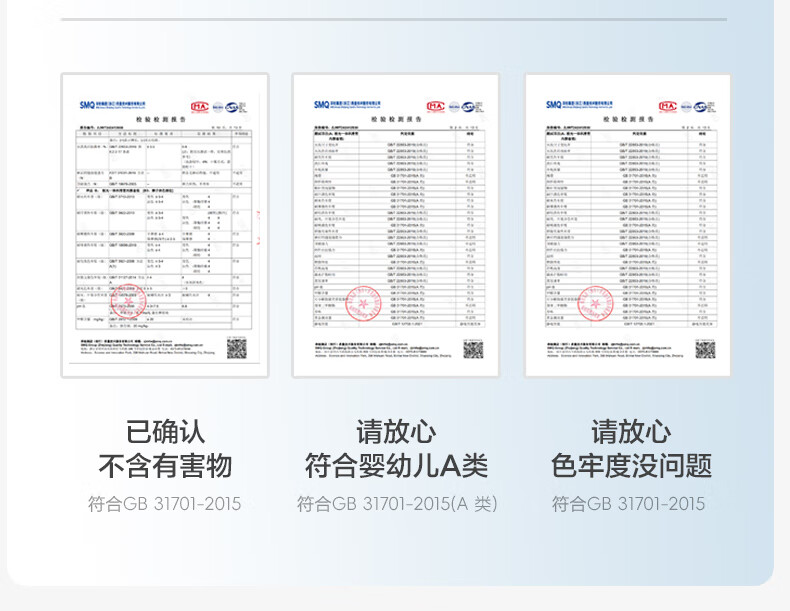
Task: Click the '不含有害物' heading
Action: click(x=165, y=465)
